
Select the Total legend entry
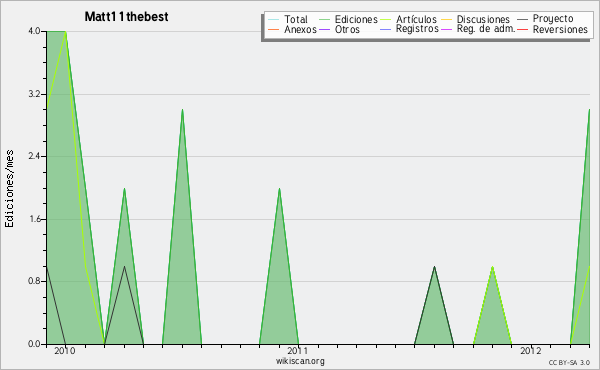click(296, 19)
